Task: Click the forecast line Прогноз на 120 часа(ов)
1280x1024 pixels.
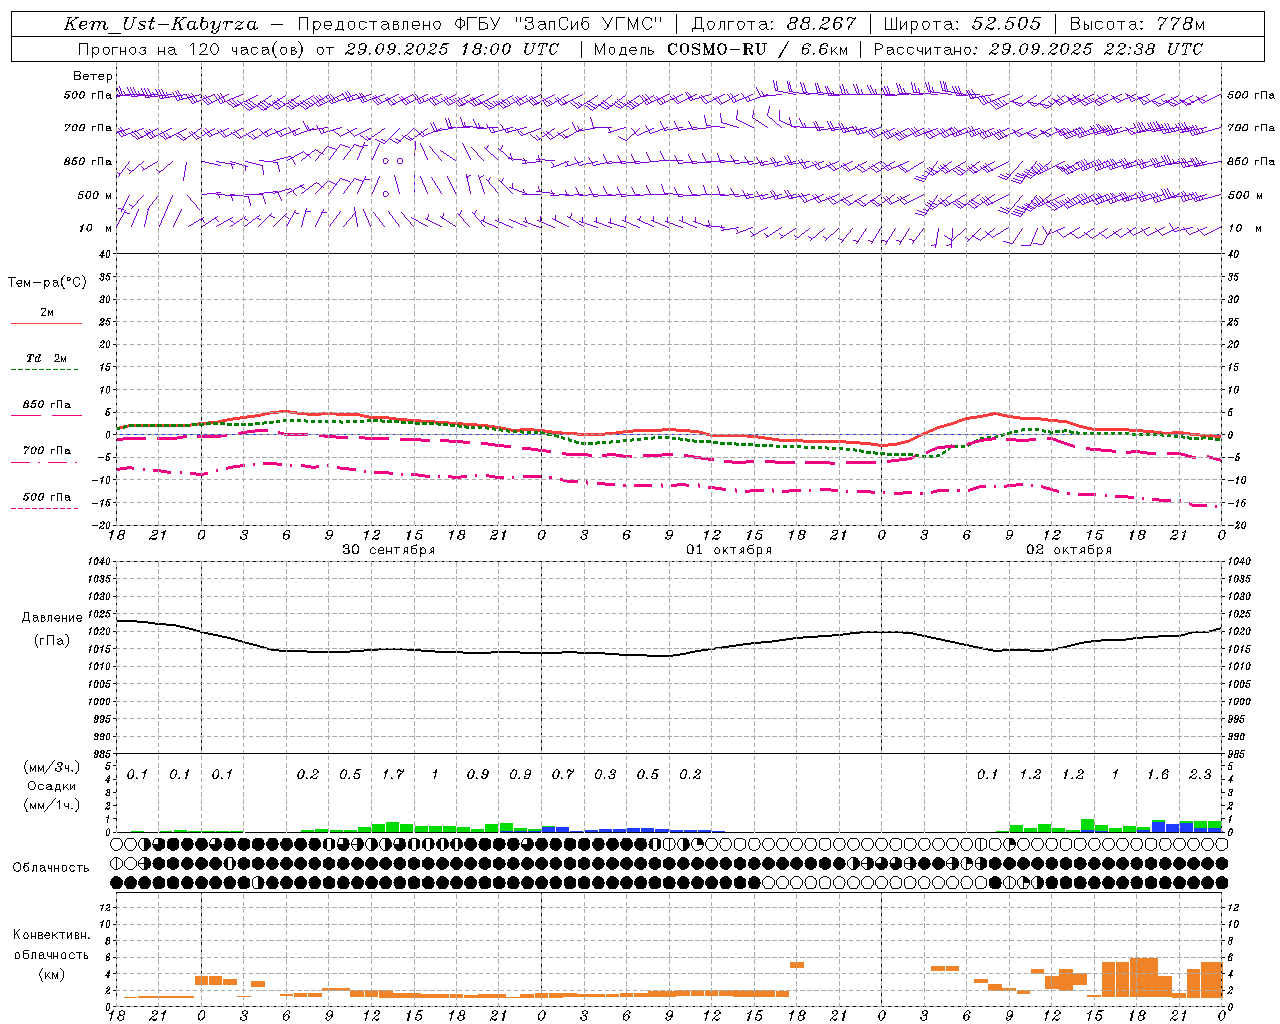Action: 192,49
